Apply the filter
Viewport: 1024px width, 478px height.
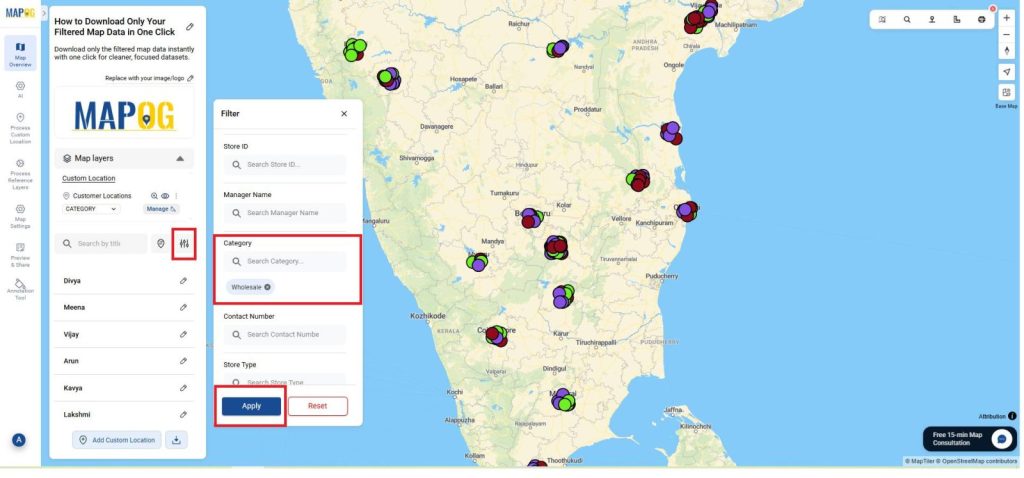coord(251,406)
